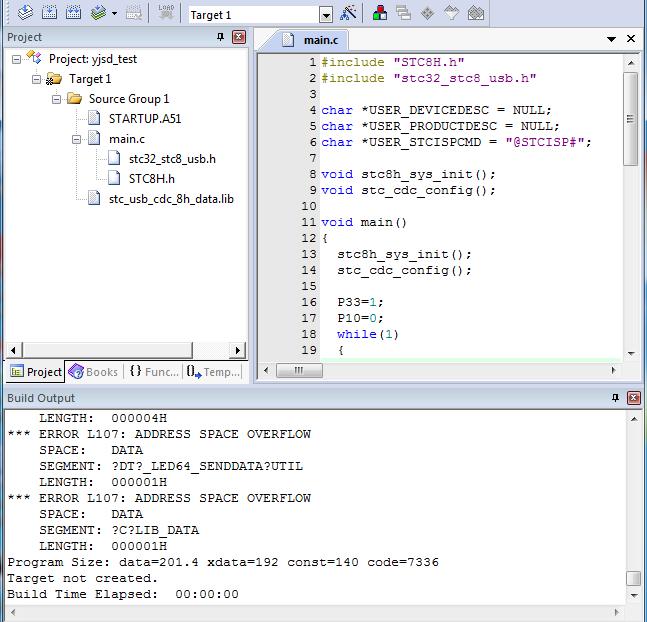Pin the Project panel

pyautogui.click(x=220, y=37)
